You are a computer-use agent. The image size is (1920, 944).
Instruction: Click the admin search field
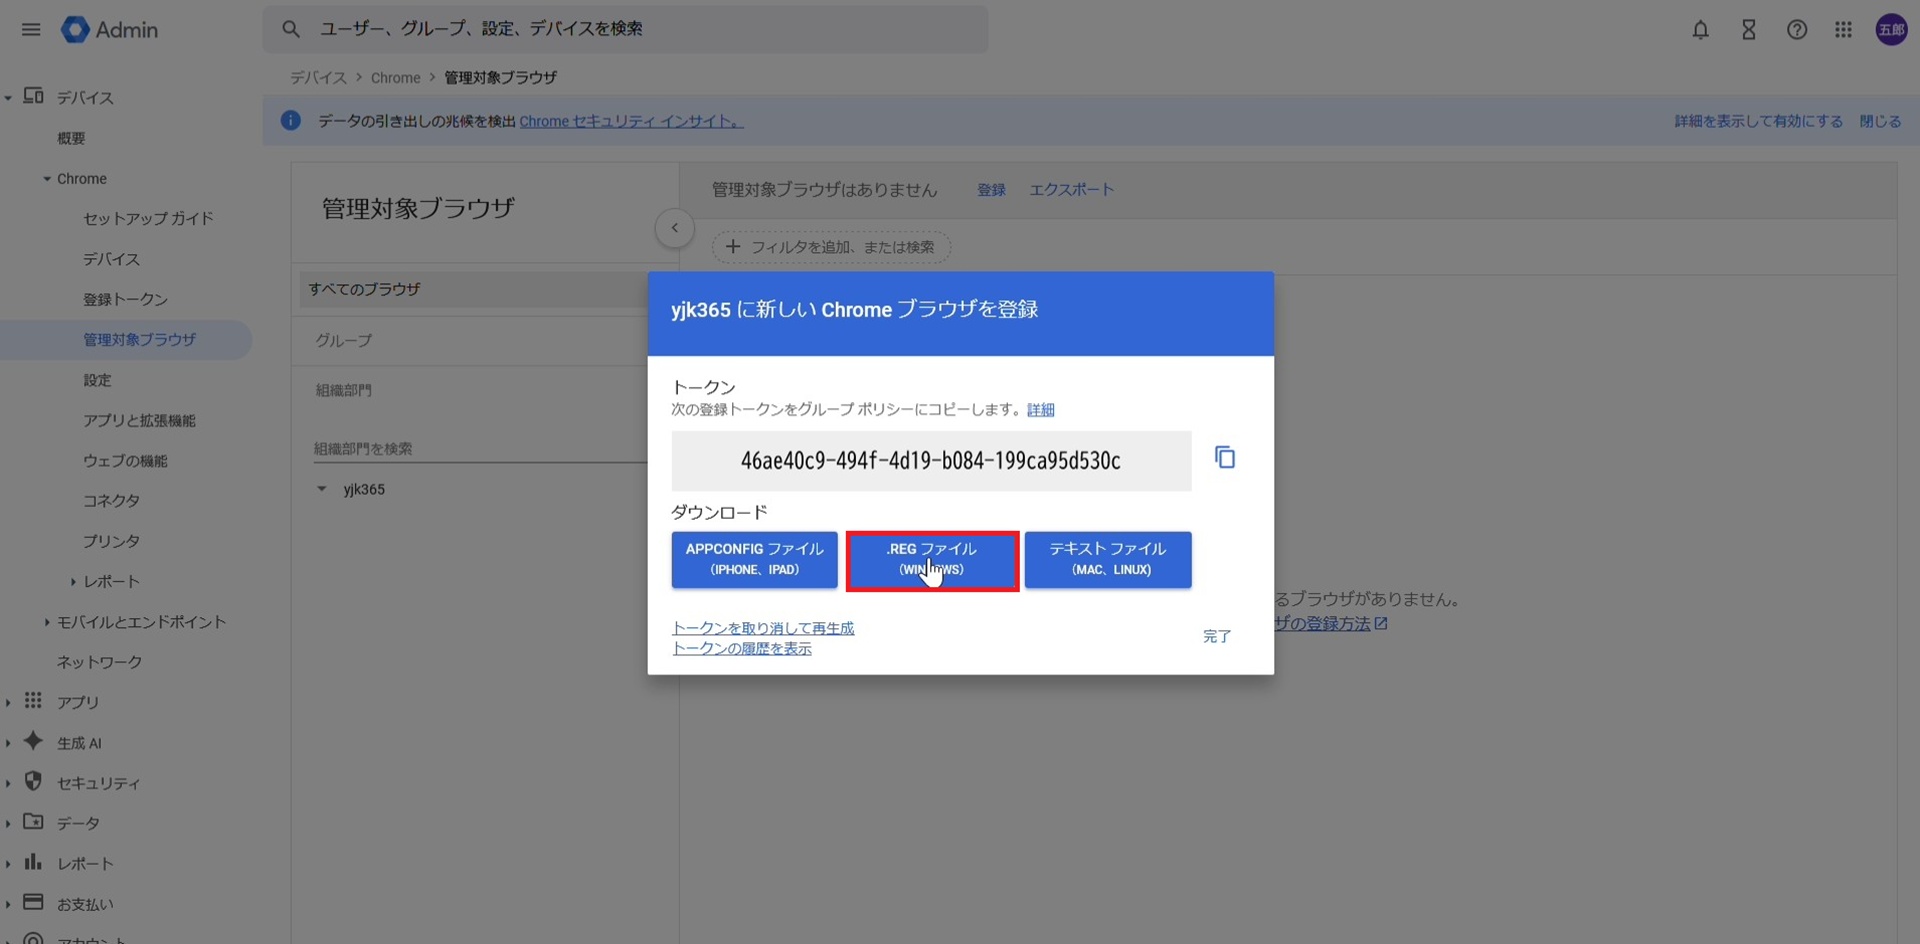(640, 29)
